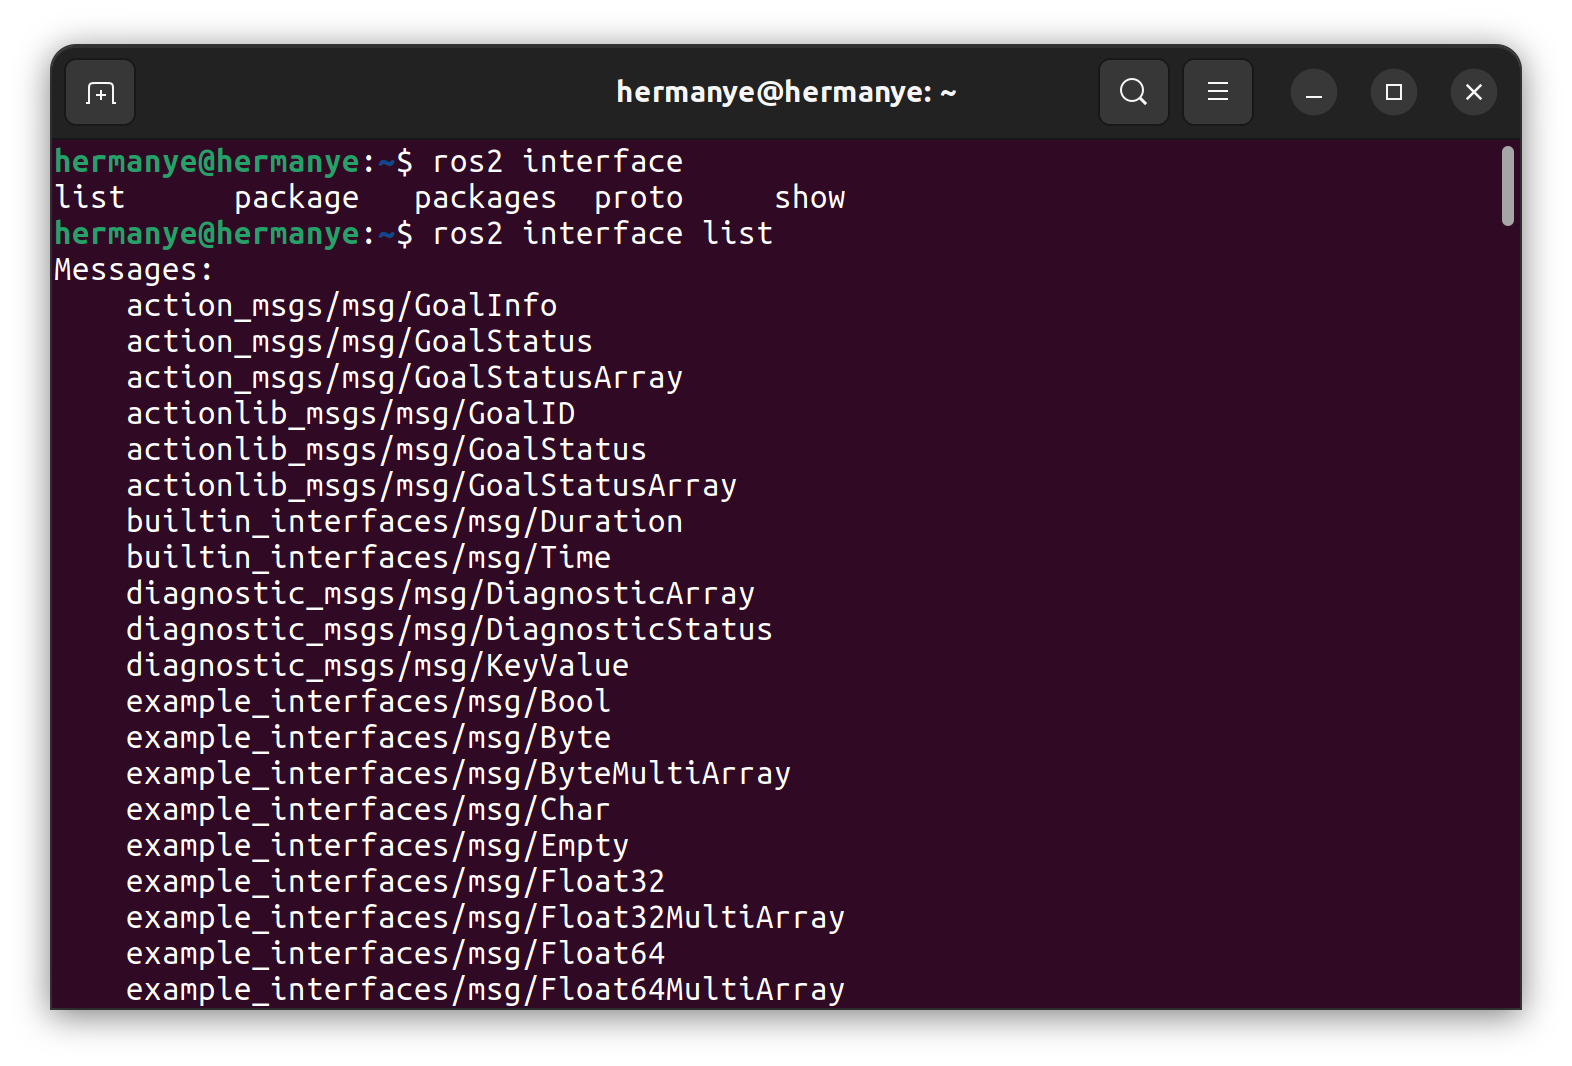The width and height of the screenshot is (1572, 1066).
Task: Click the completion suggestion 'show'
Action: (810, 198)
